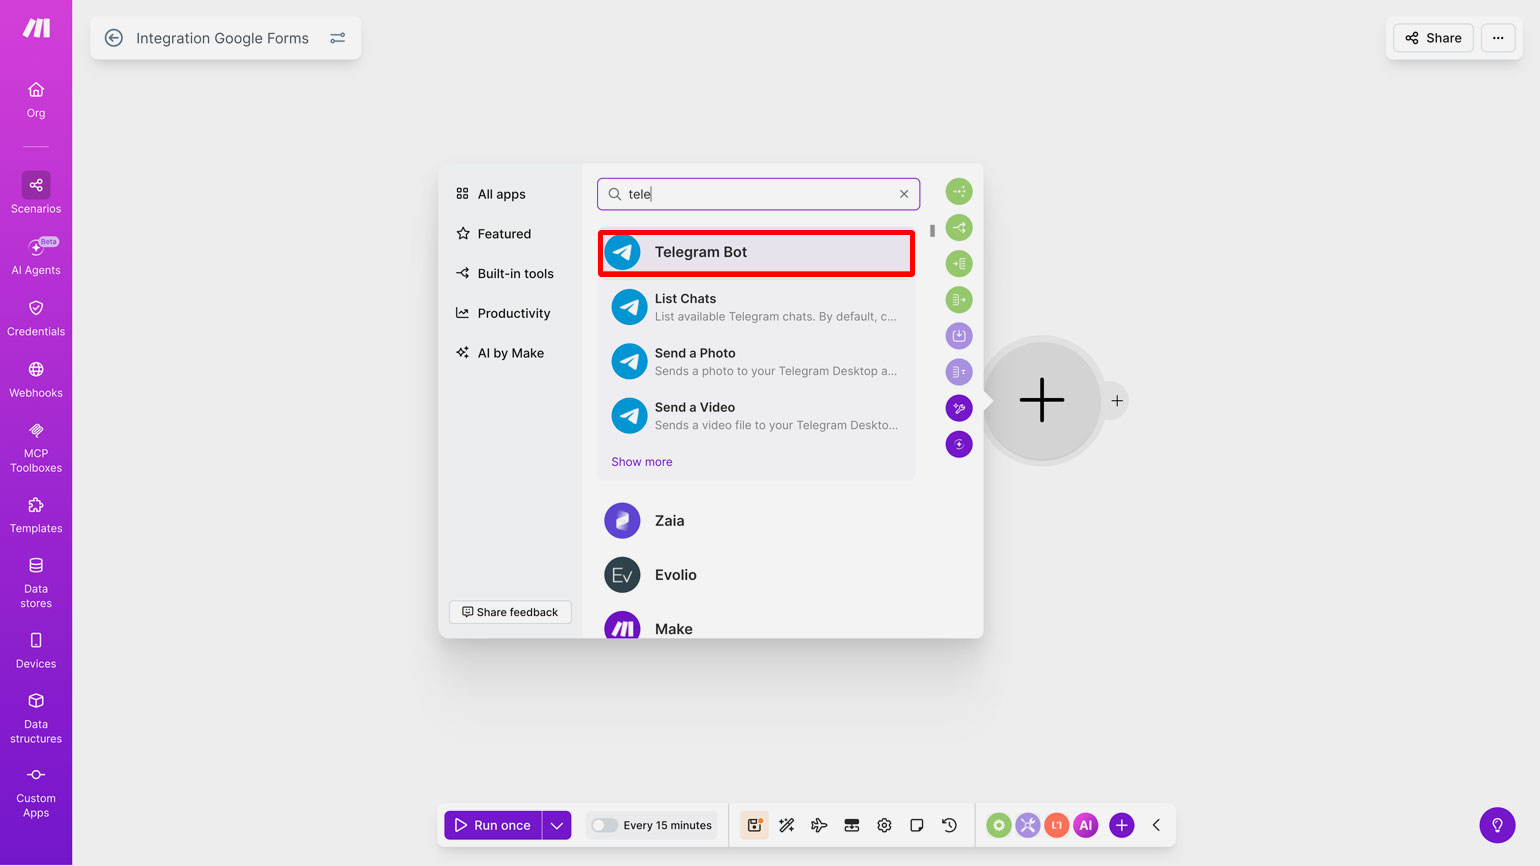
Task: Toggle the Every 15 minutes schedule switch
Action: pyautogui.click(x=604, y=825)
